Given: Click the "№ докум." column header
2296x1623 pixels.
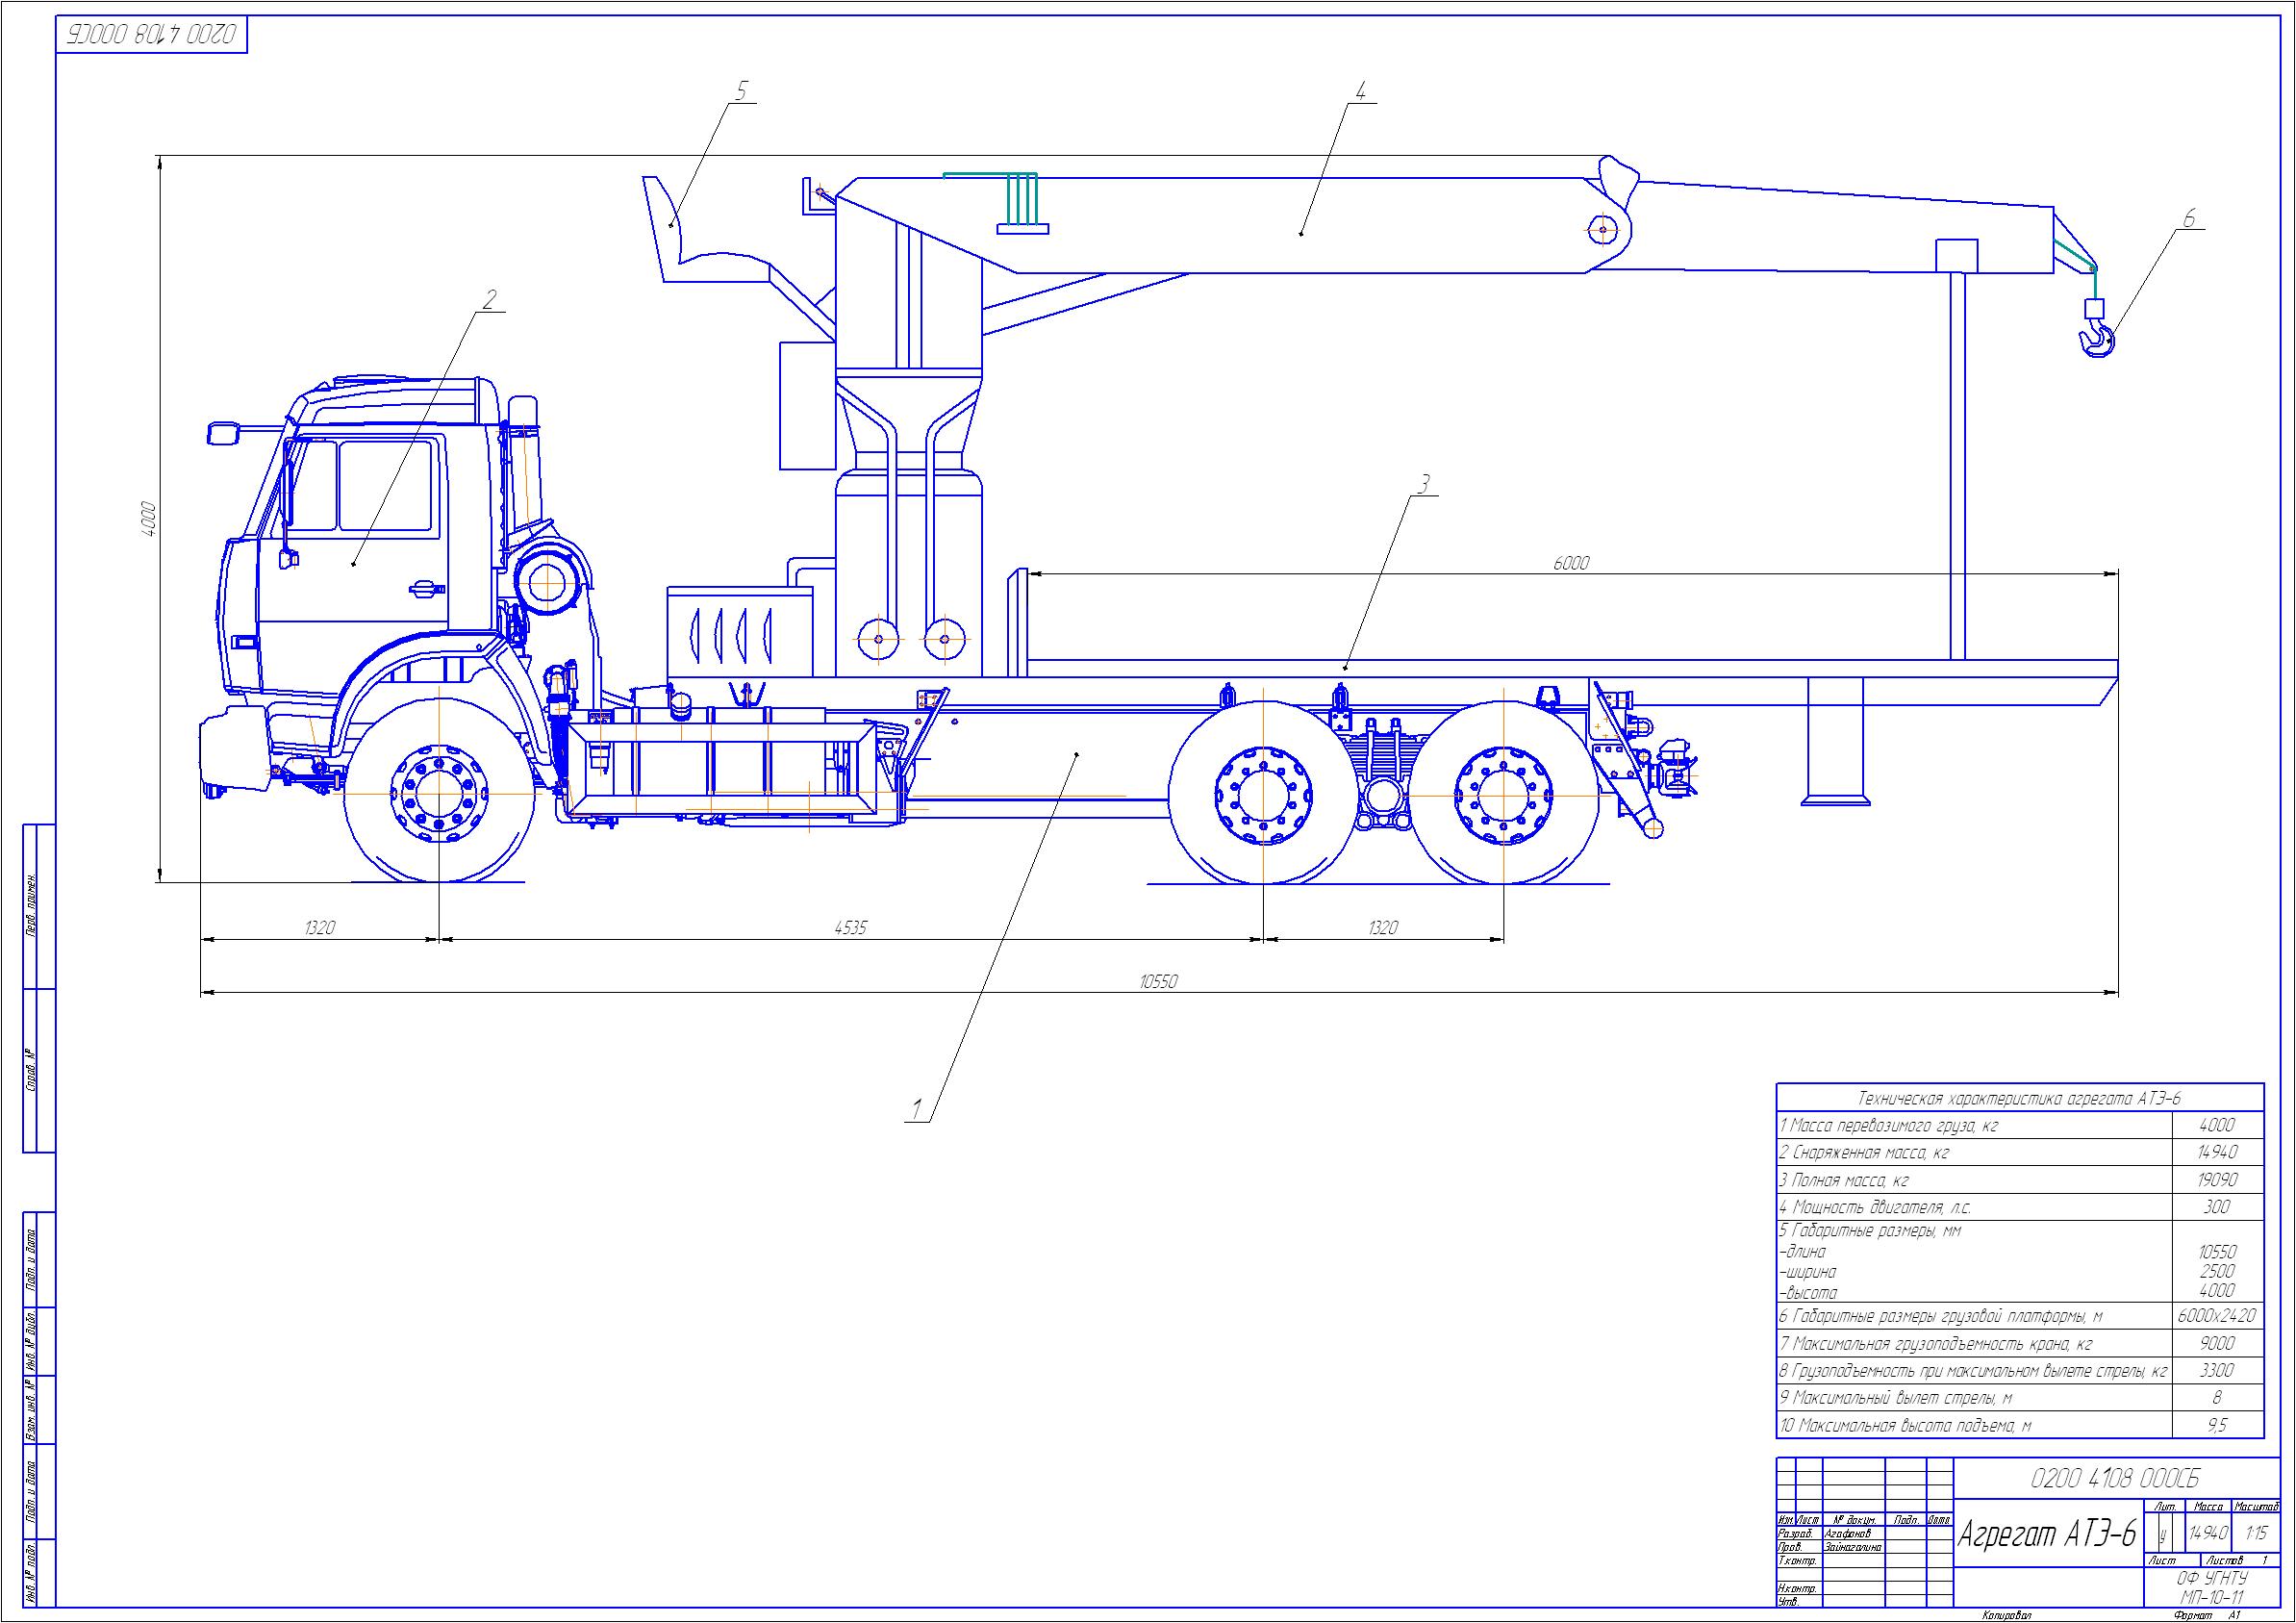Looking at the screenshot, I should 1855,1521.
